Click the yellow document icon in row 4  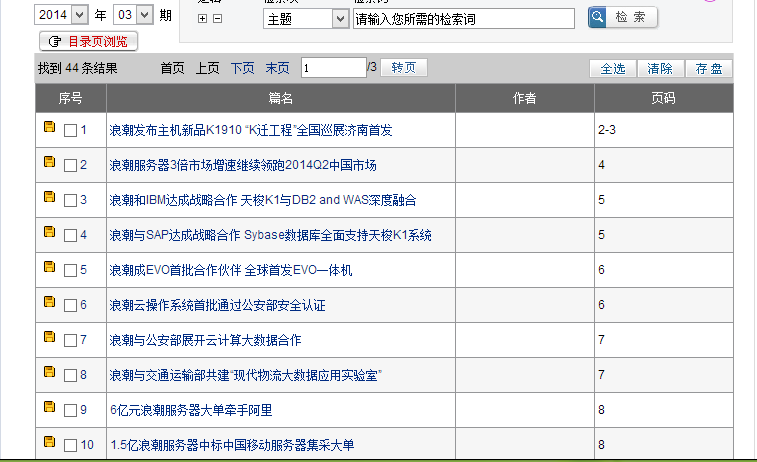[49, 232]
